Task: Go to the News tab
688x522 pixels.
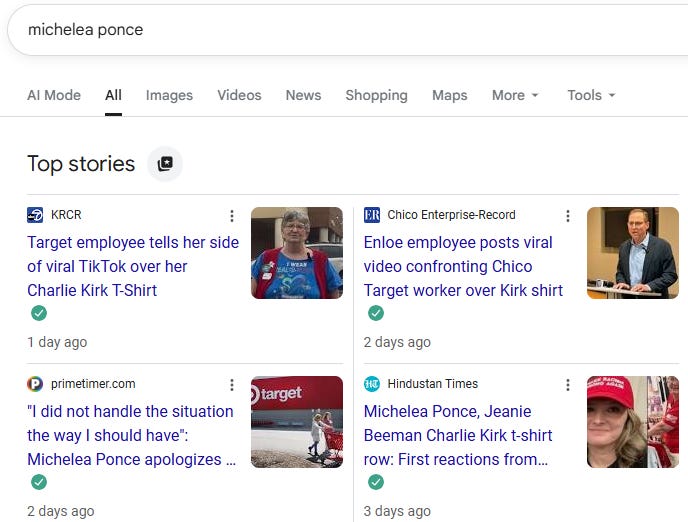Action: [x=303, y=95]
